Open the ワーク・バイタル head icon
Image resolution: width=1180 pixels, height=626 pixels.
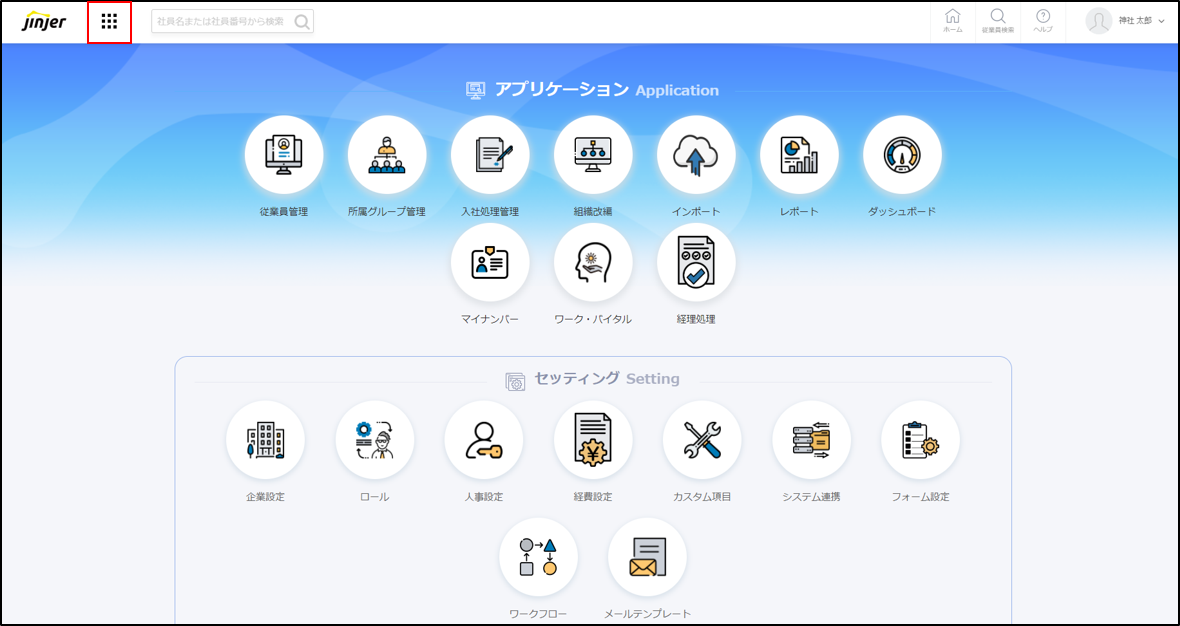[x=593, y=262]
